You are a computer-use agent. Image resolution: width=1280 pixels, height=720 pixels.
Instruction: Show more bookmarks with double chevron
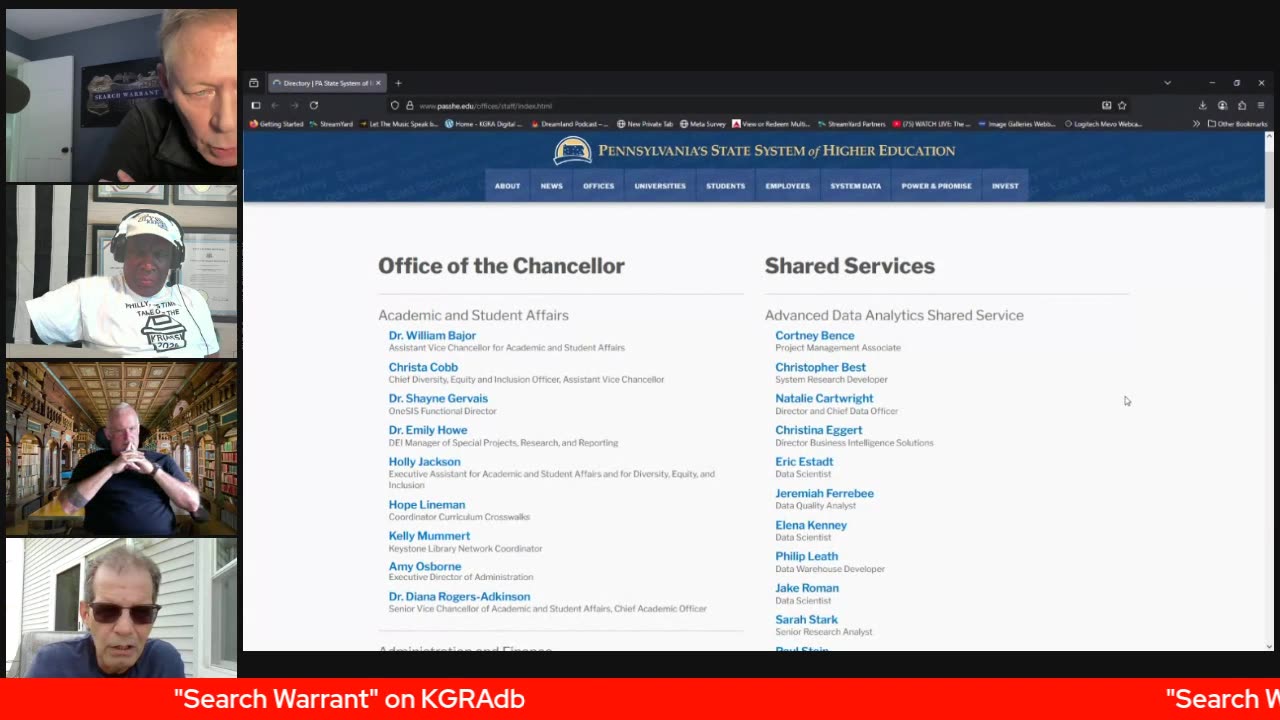click(1196, 124)
